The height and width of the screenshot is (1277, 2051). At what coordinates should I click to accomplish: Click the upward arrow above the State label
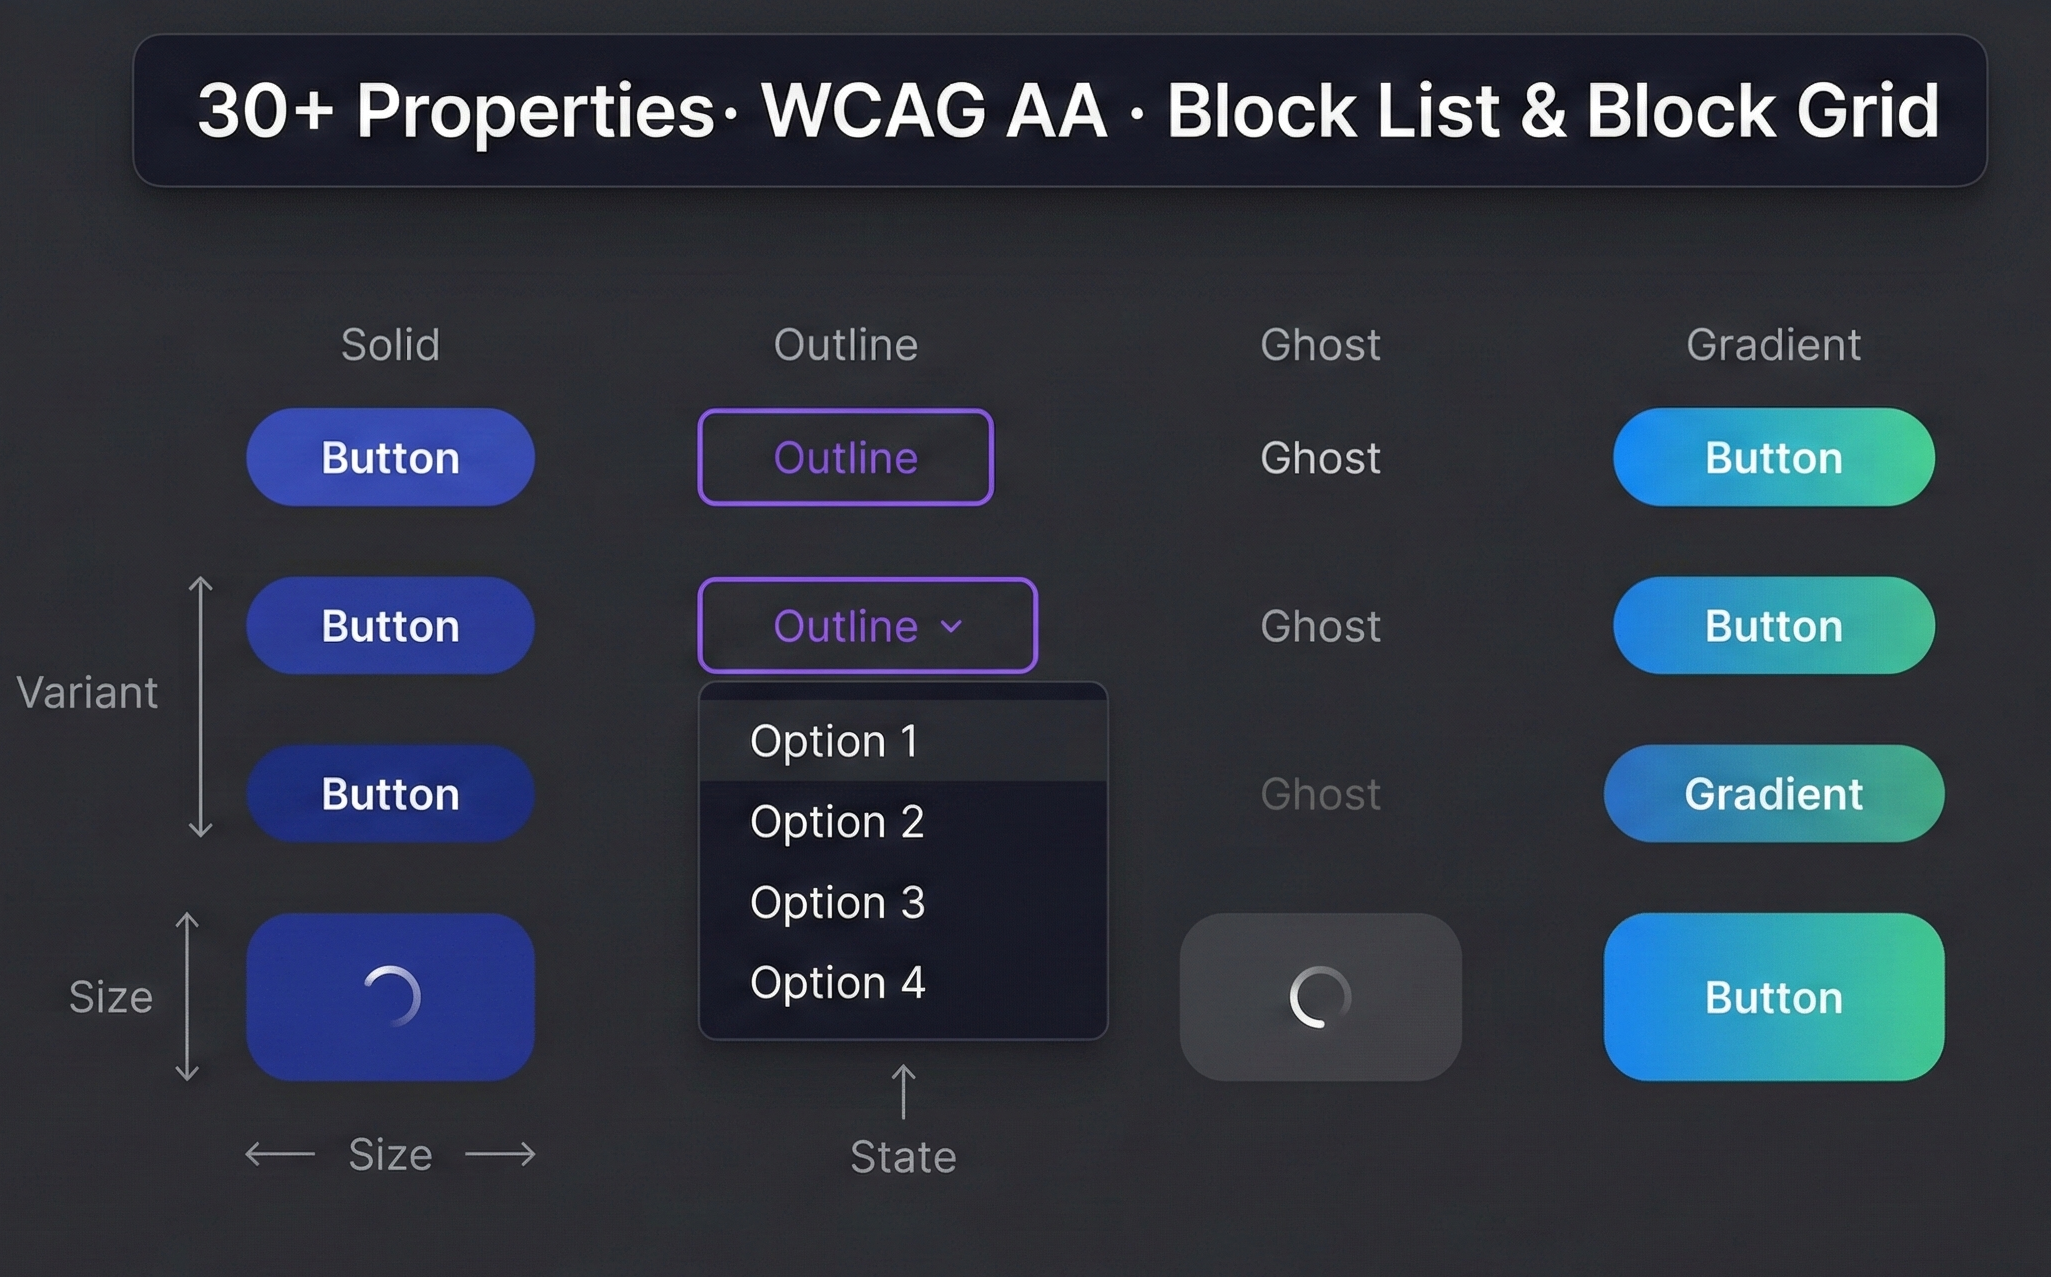tap(903, 1090)
